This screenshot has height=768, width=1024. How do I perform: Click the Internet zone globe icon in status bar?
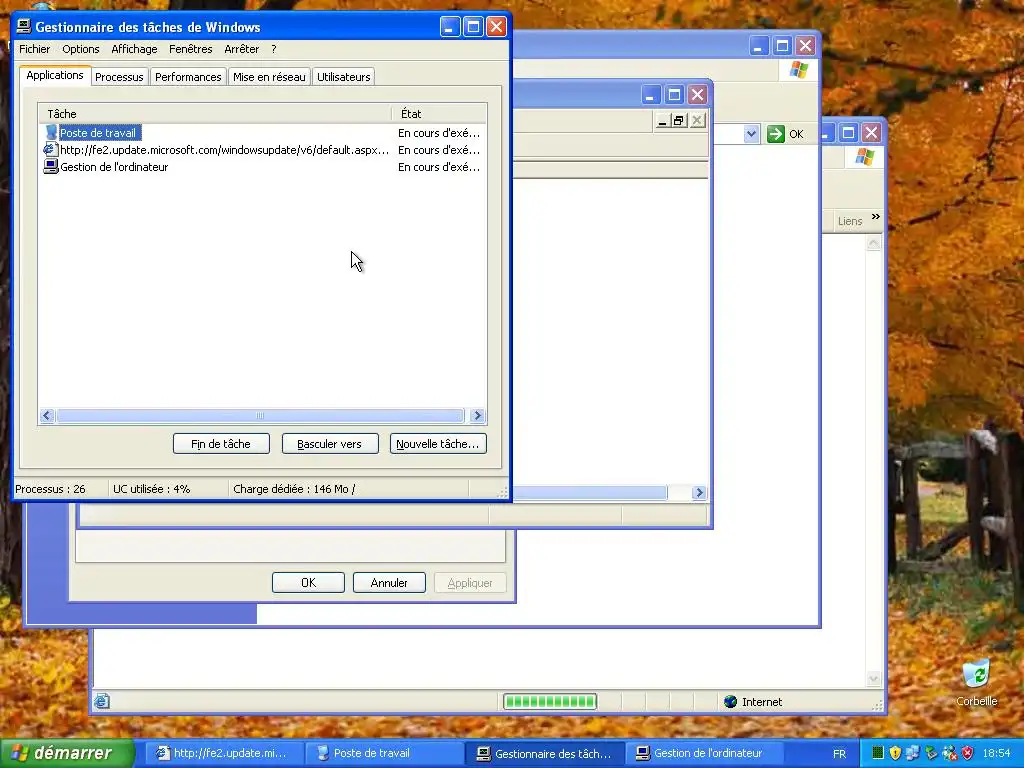731,701
